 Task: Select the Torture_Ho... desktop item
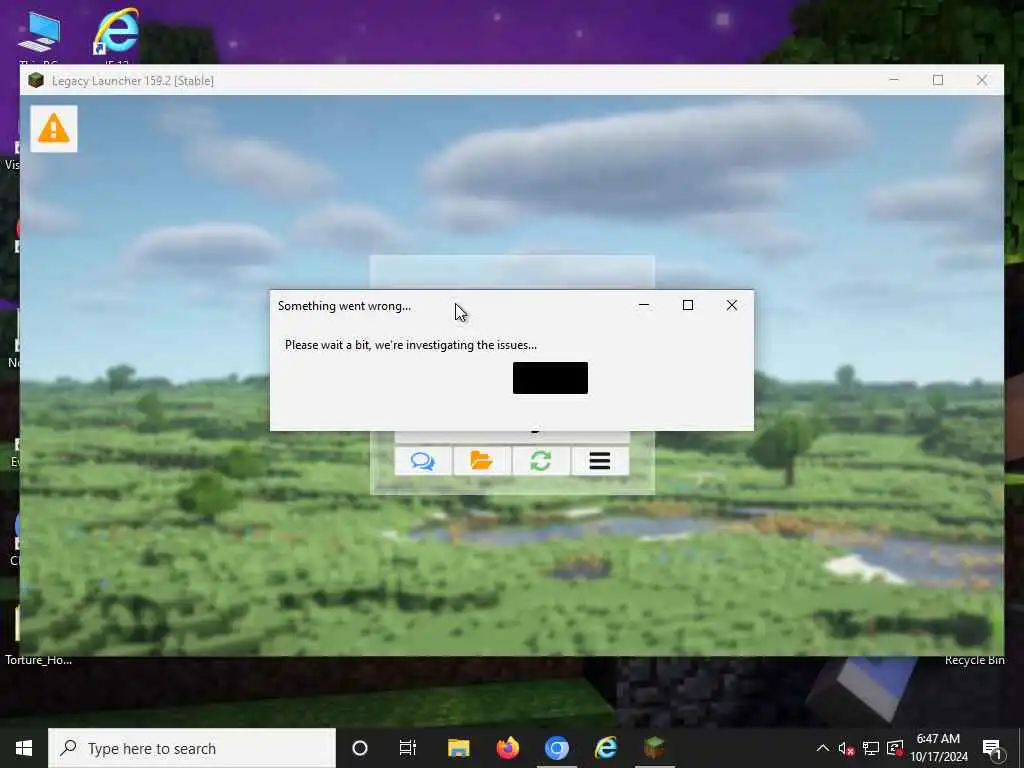tap(39, 660)
